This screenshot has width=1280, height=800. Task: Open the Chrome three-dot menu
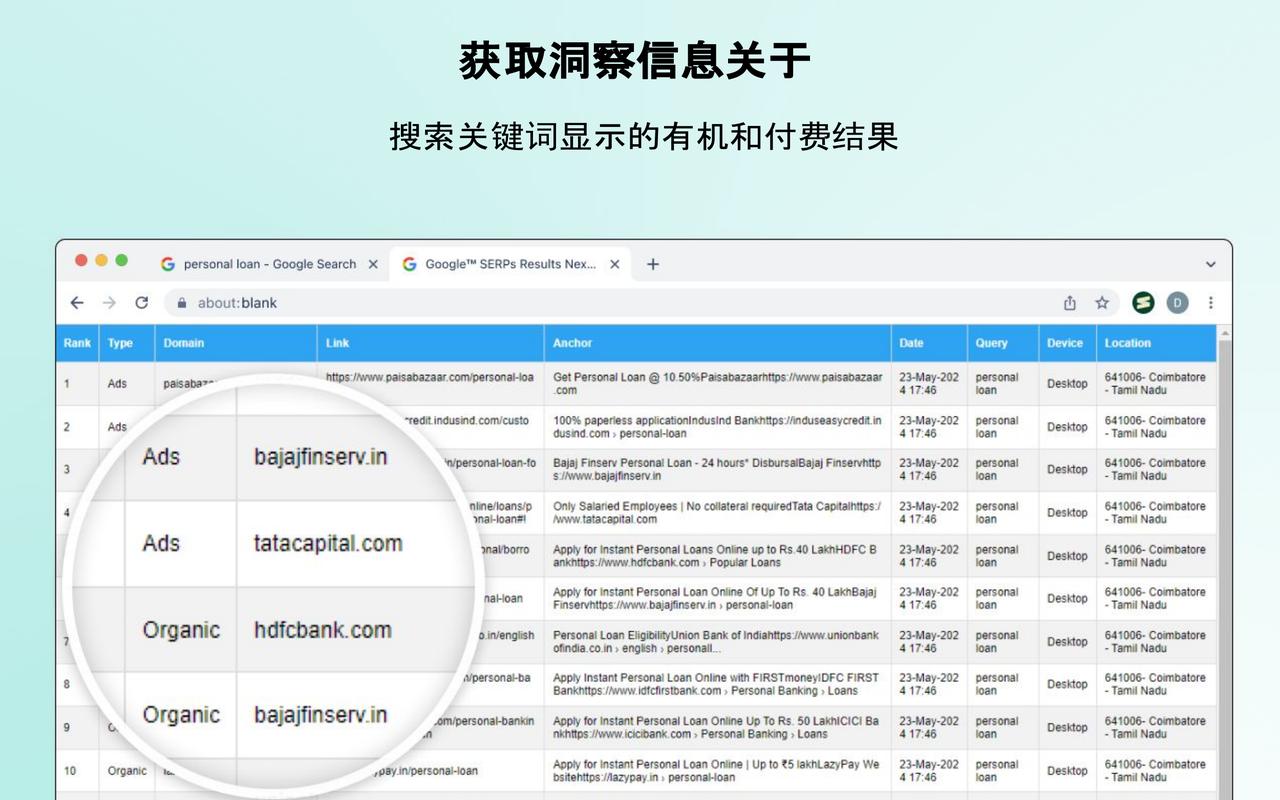(x=1211, y=303)
